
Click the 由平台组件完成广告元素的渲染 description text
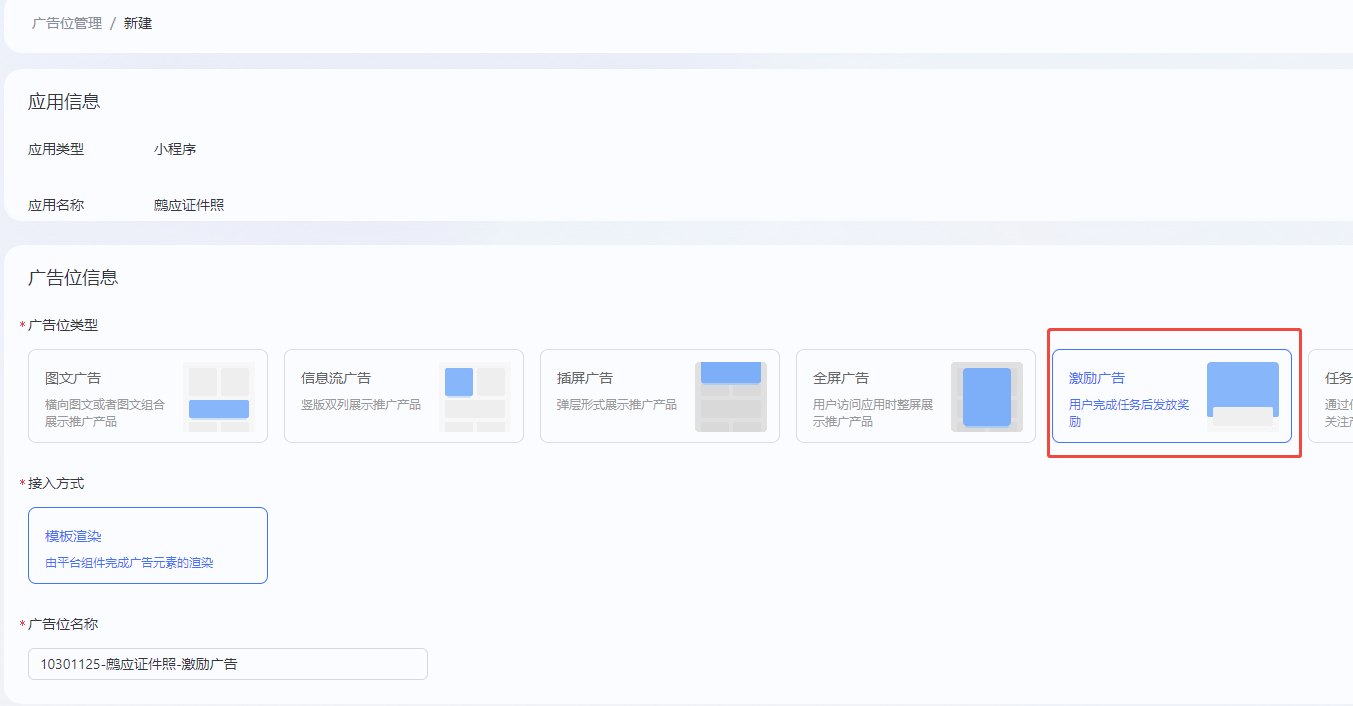(x=129, y=563)
